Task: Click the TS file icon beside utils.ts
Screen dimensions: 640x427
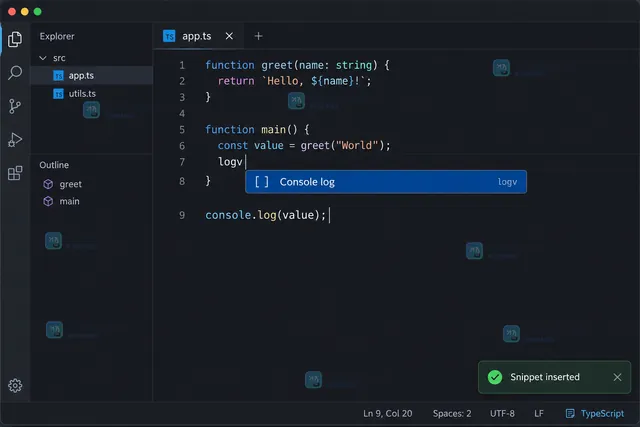Action: 58,94
